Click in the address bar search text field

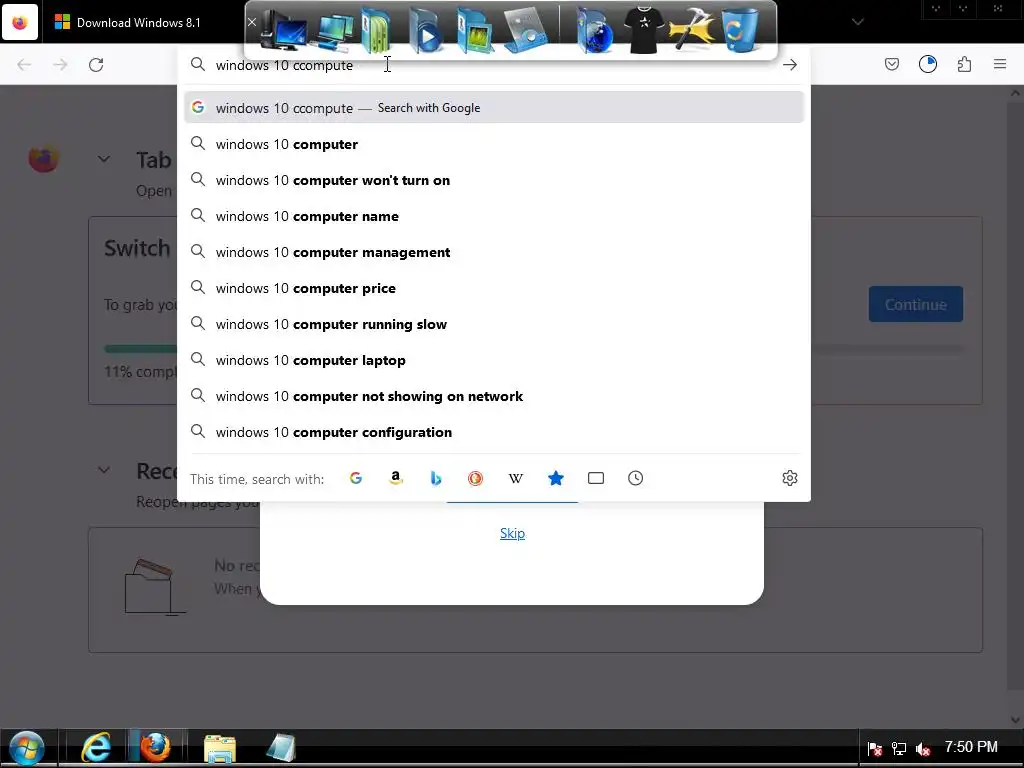(x=493, y=65)
